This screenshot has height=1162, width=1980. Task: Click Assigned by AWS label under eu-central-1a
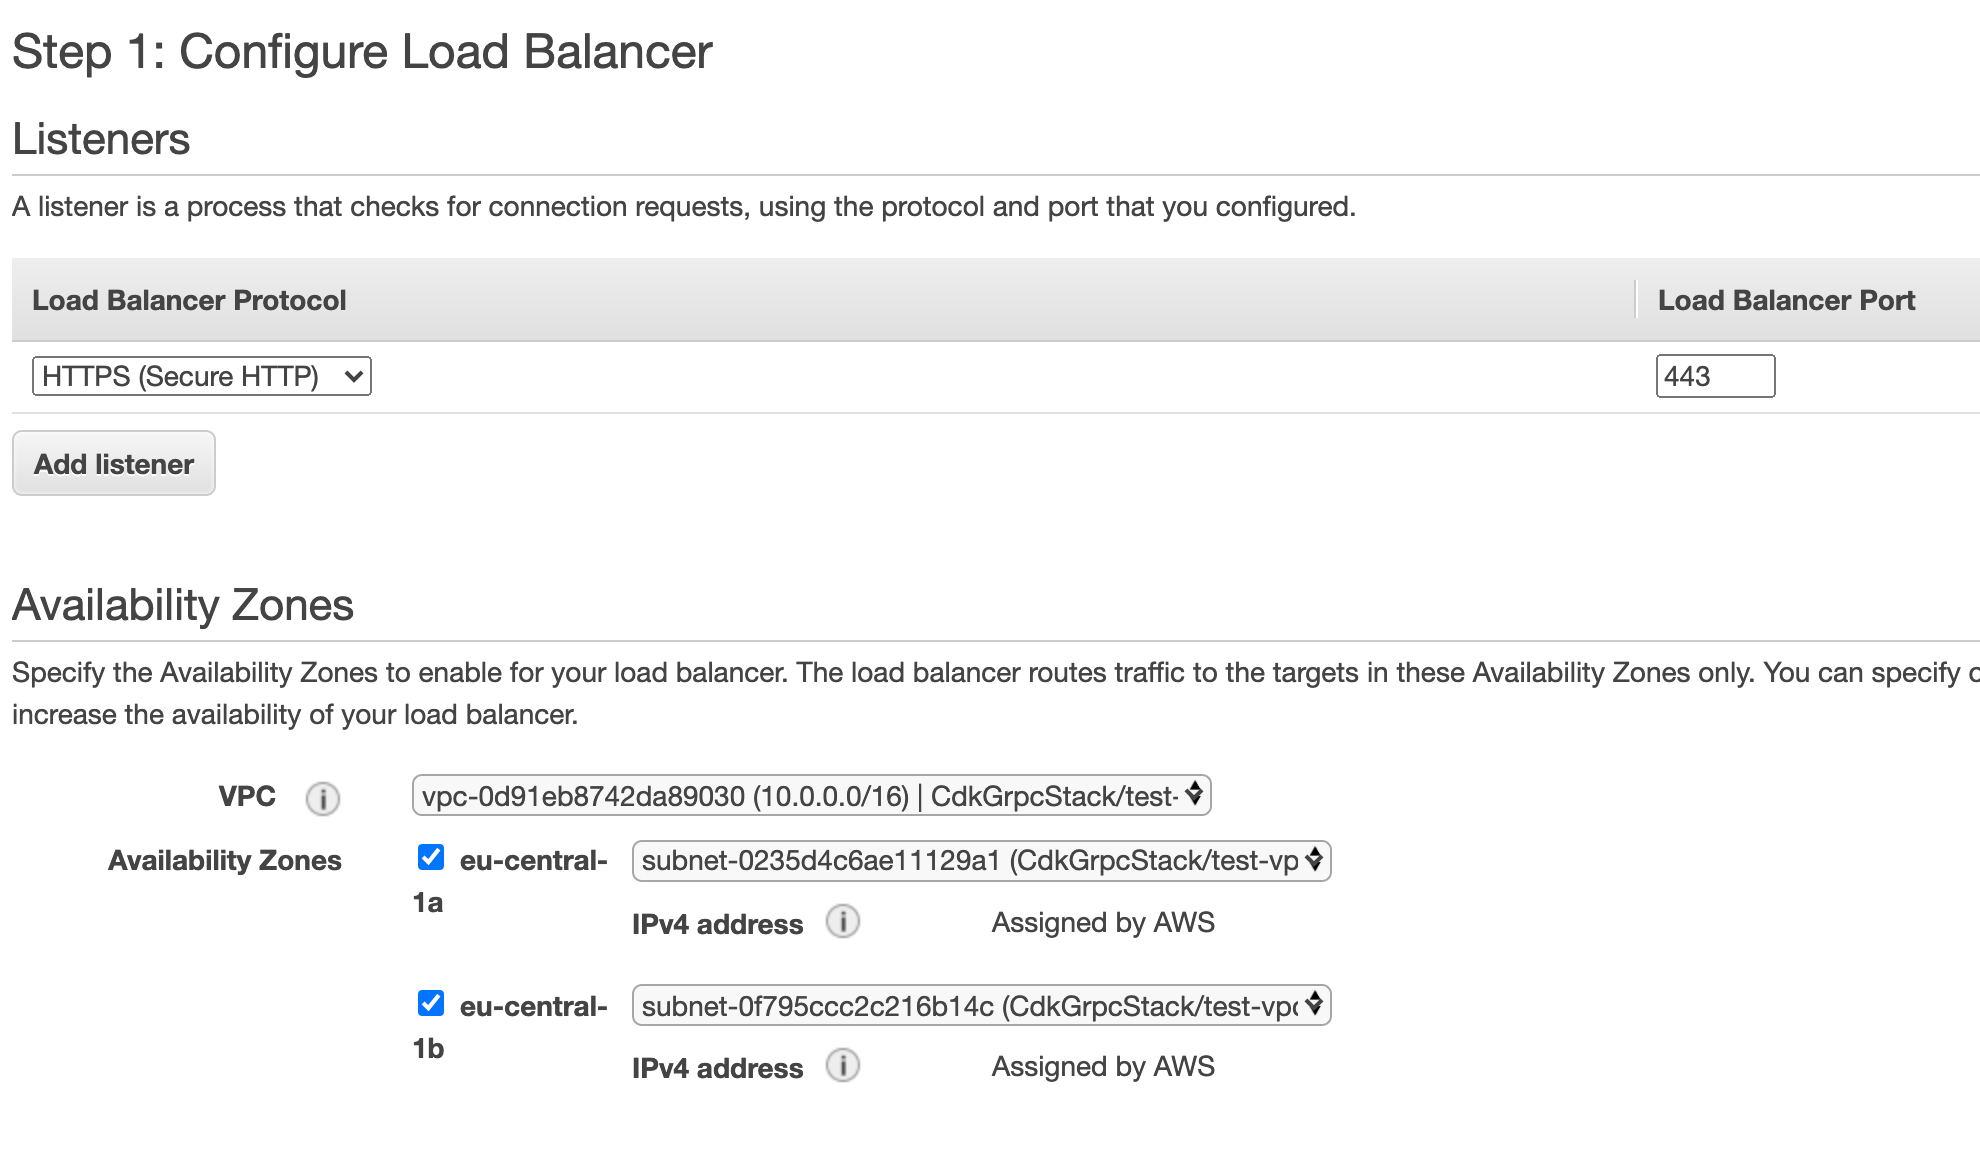point(1103,923)
